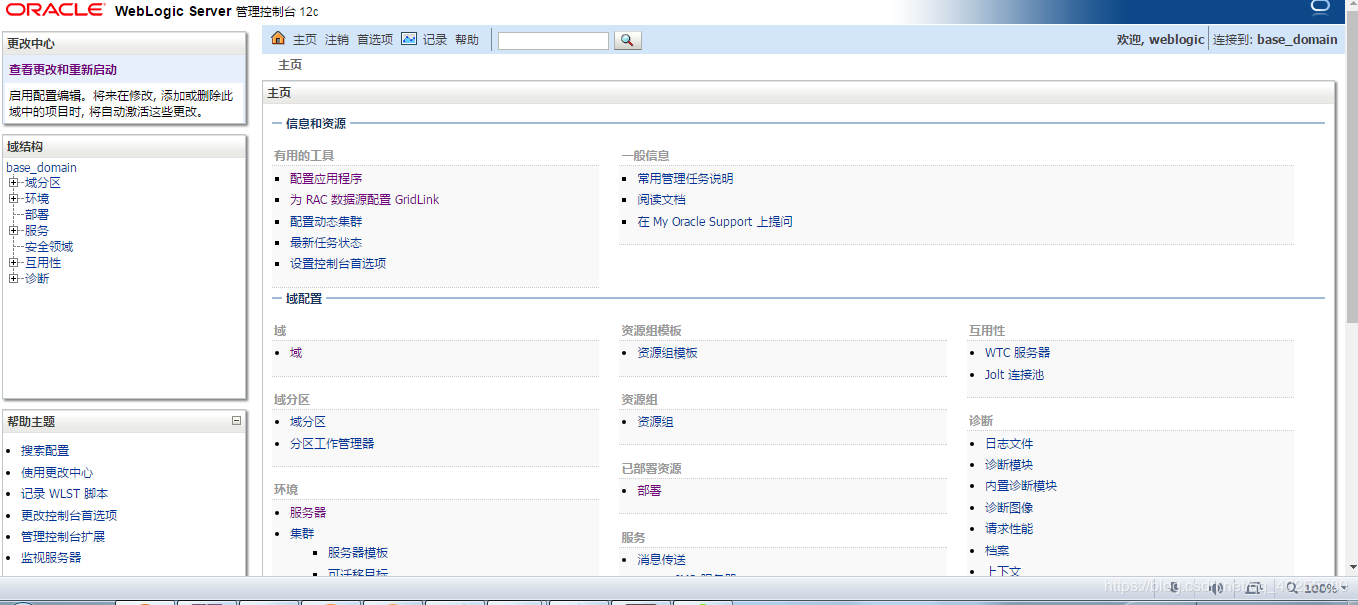Viewport: 1358px width, 605px height.
Task: Expand the 诊断 tree node
Action: (x=14, y=279)
